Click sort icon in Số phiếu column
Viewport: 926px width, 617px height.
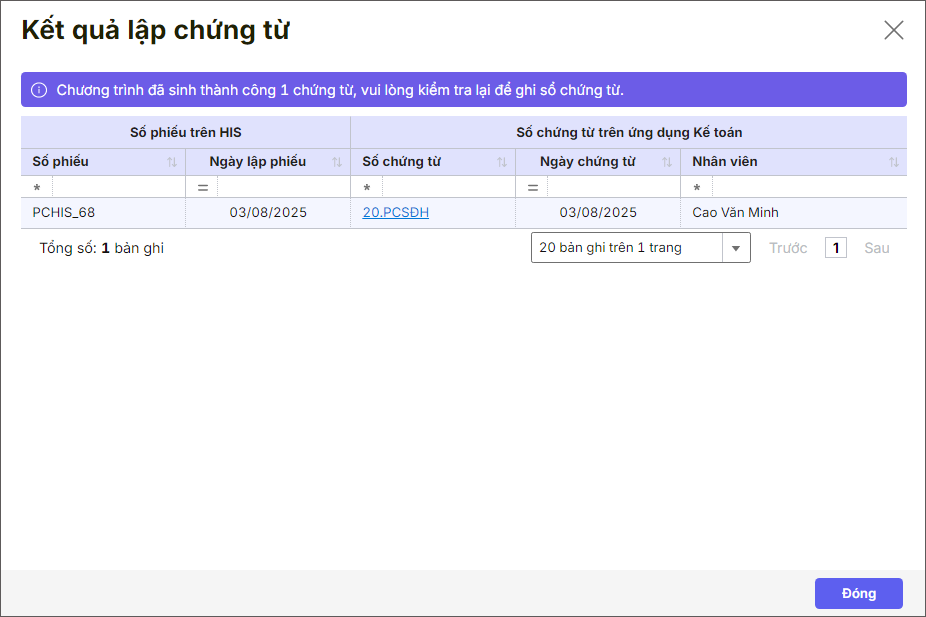(x=172, y=162)
